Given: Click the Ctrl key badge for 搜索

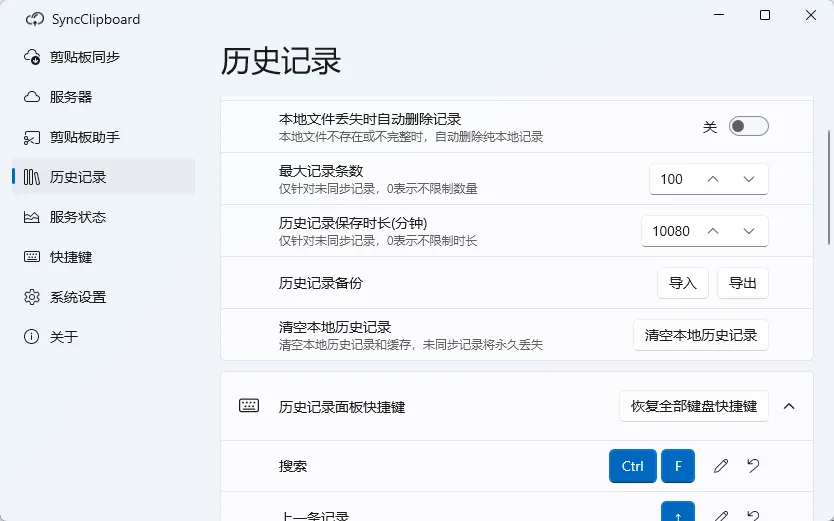Looking at the screenshot, I should [x=632, y=466].
